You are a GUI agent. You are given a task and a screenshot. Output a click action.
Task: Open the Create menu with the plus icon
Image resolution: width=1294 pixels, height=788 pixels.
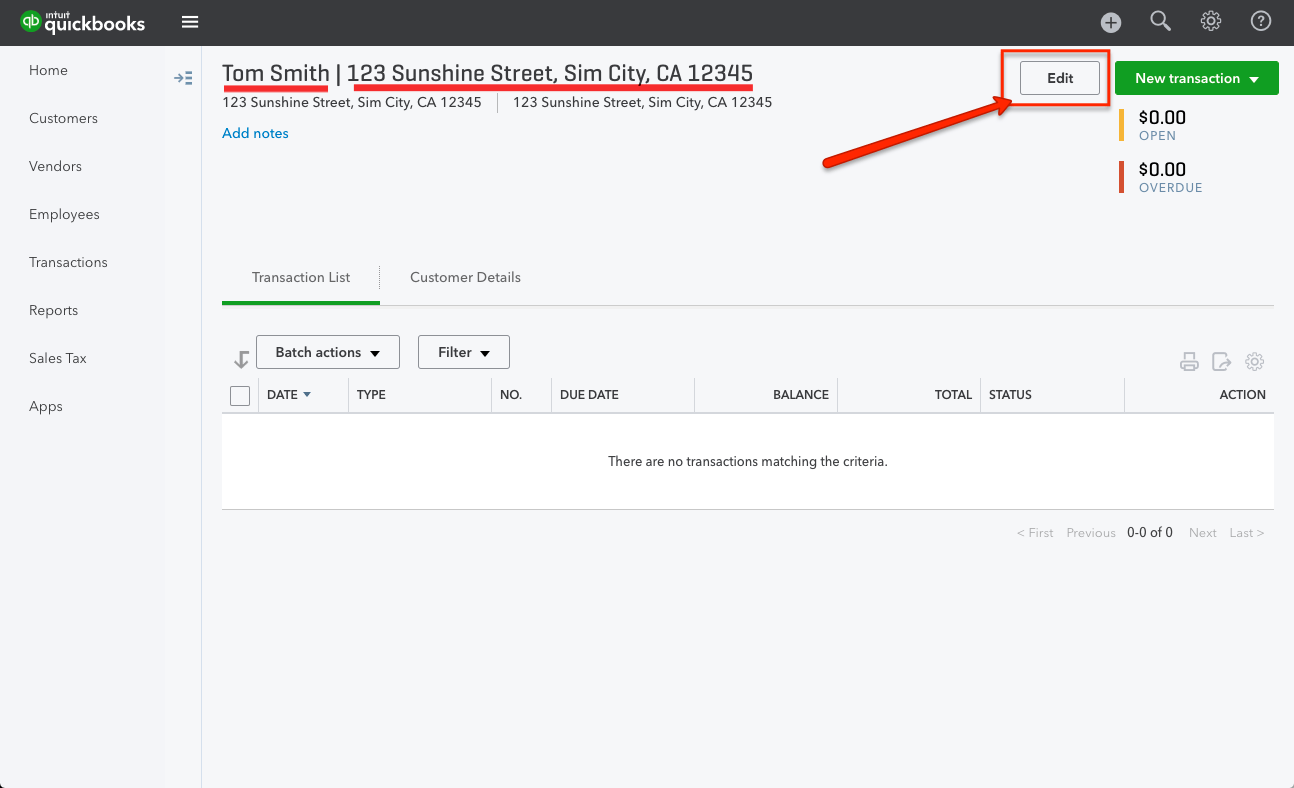pyautogui.click(x=1111, y=21)
